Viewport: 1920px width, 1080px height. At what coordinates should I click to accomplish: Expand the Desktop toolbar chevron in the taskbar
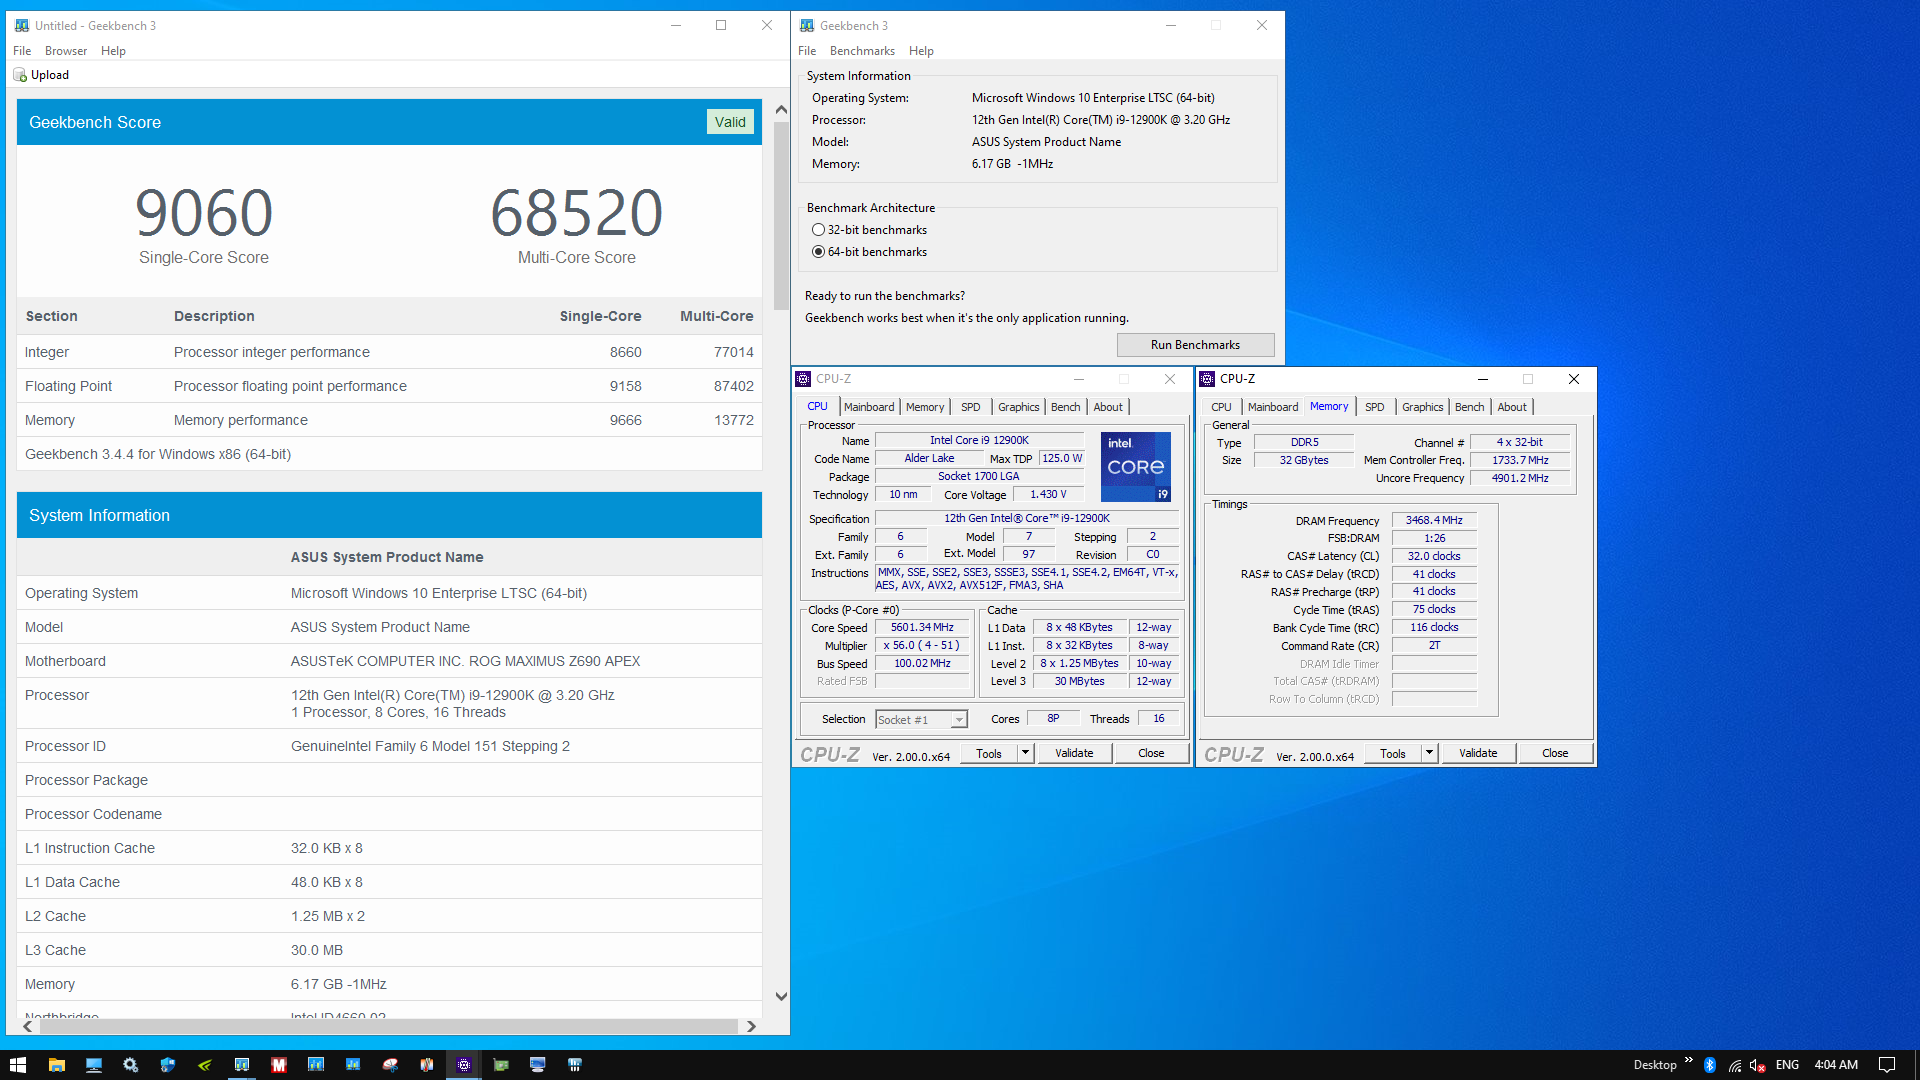click(1689, 1060)
